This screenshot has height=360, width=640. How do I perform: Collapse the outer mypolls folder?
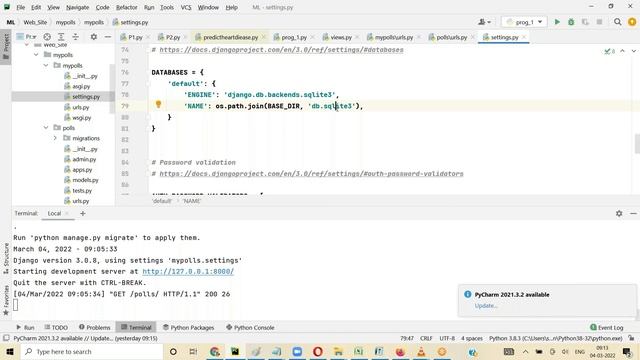[x=36, y=55]
